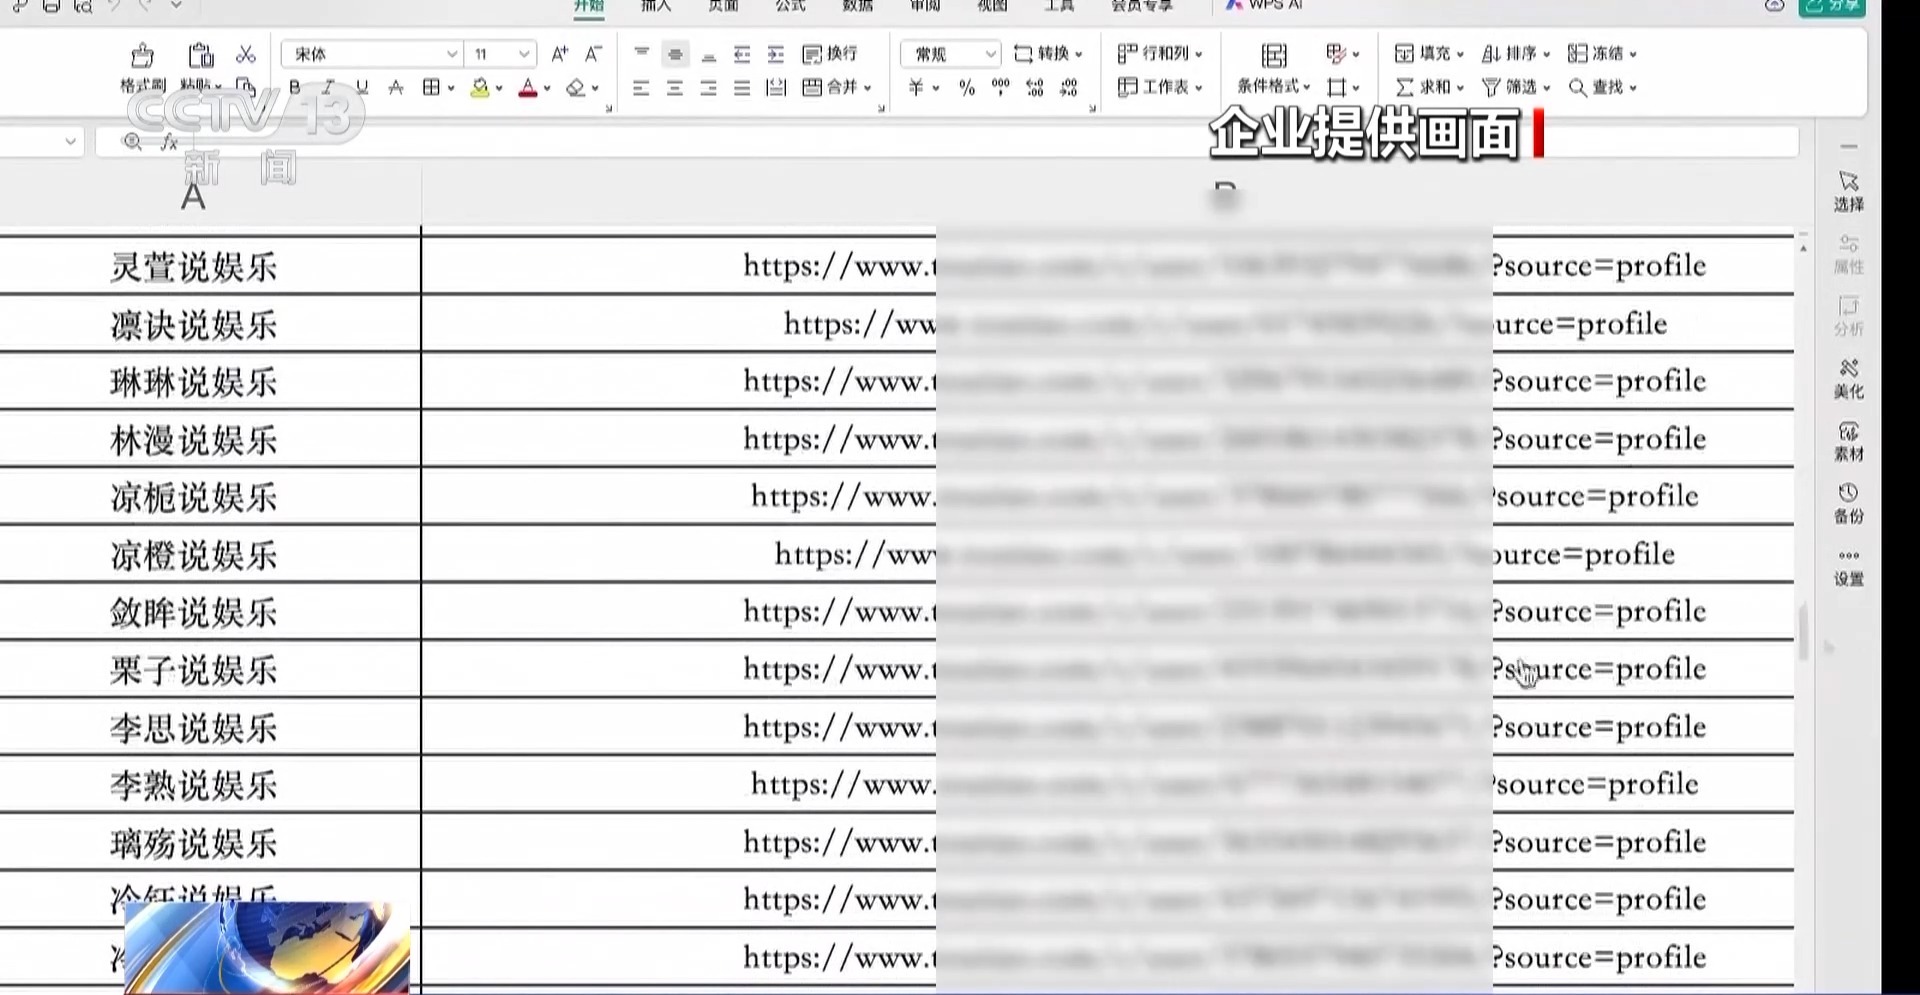1920x995 pixels.
Task: Click the center horizontal align icon
Action: point(675,88)
